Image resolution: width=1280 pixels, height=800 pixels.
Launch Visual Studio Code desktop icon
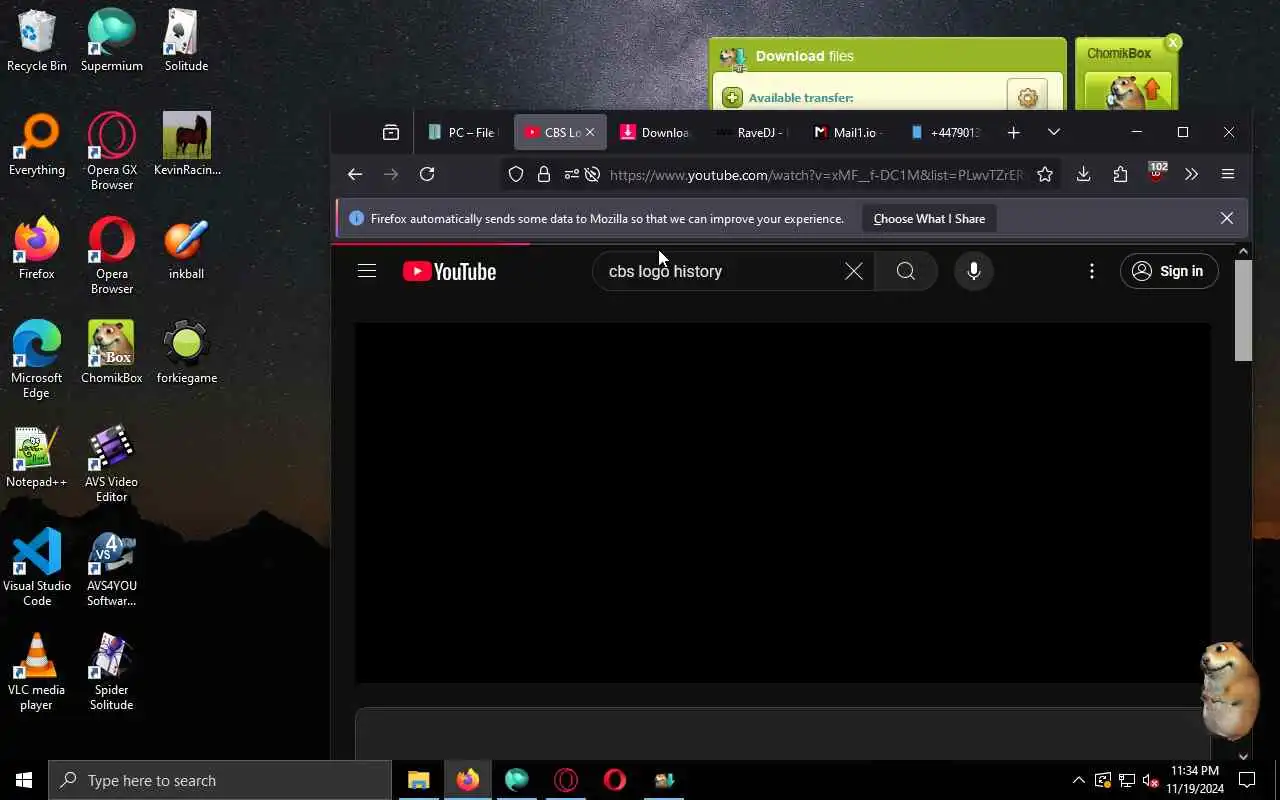tap(37, 566)
